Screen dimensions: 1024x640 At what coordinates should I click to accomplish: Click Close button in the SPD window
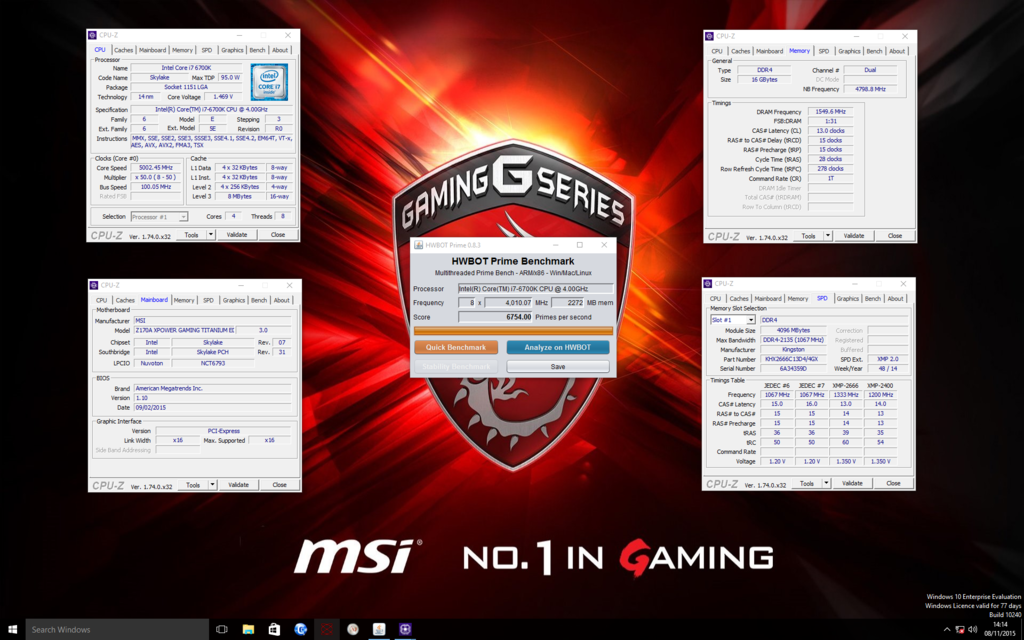pyautogui.click(x=893, y=483)
